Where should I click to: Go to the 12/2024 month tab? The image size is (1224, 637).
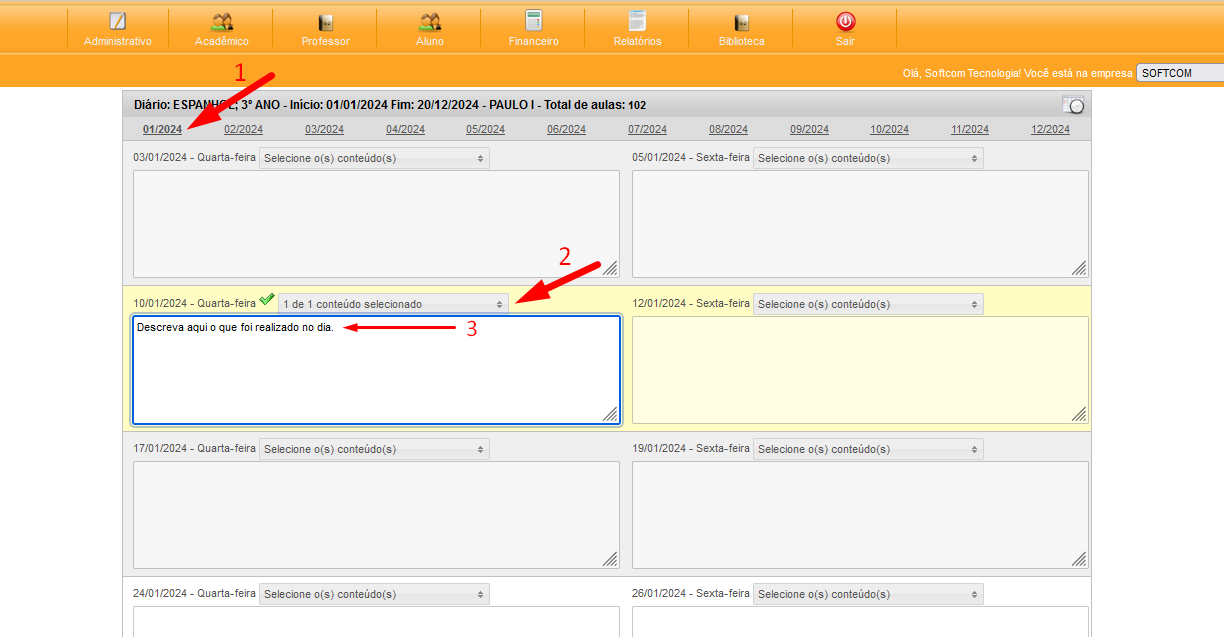pos(1050,130)
